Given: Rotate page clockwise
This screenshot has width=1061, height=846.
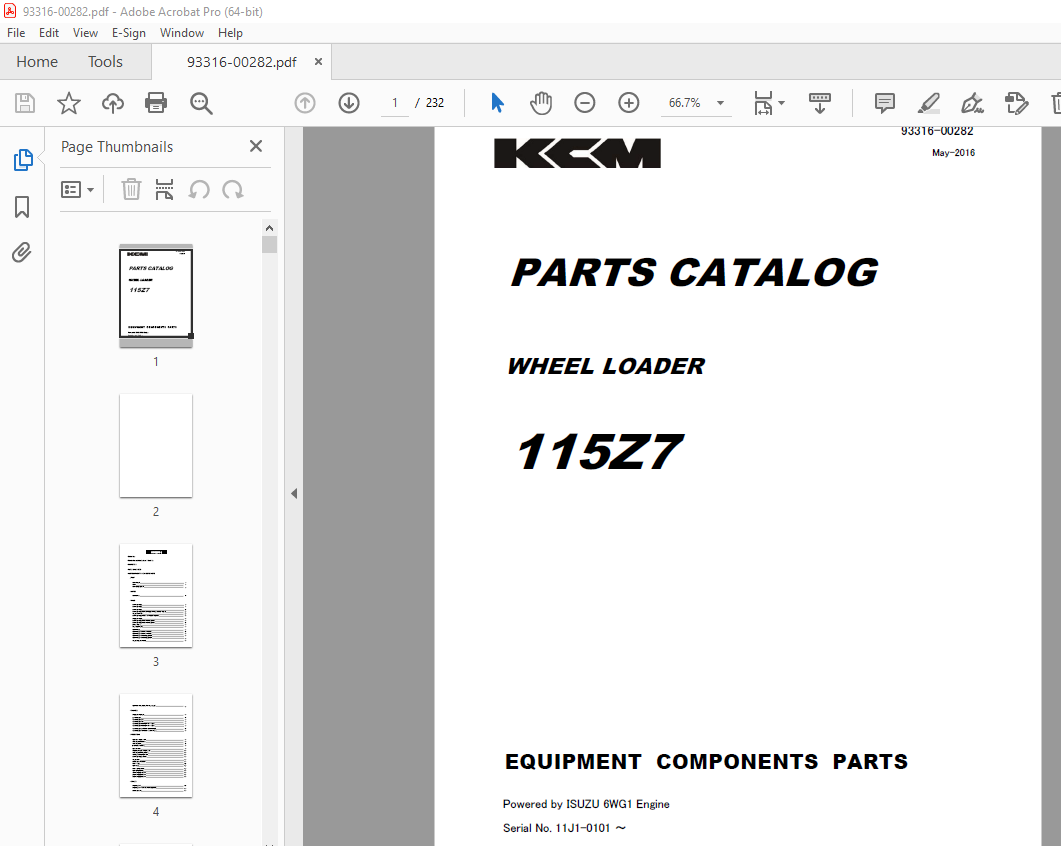Looking at the screenshot, I should coord(233,190).
